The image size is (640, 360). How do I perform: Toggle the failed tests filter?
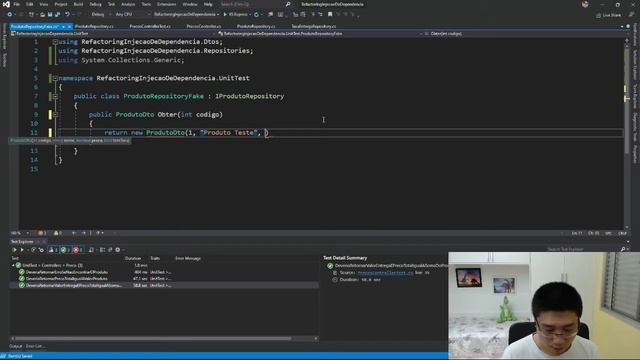[78, 250]
